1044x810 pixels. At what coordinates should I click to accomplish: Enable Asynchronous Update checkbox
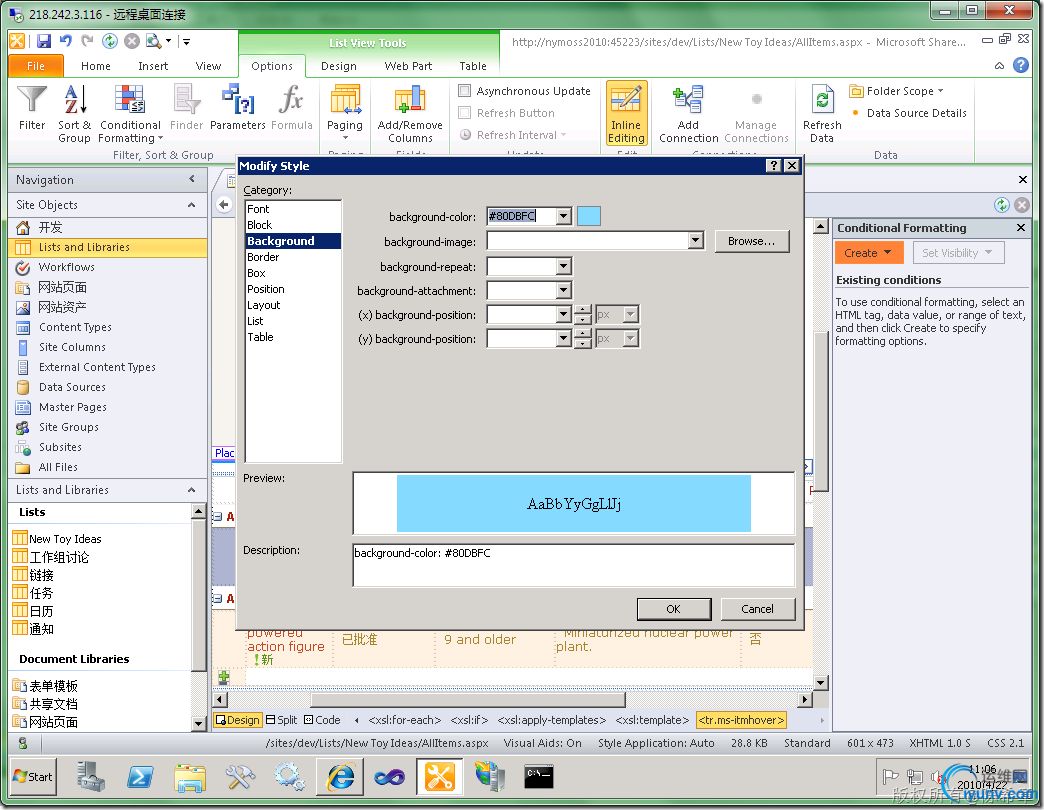(465, 91)
